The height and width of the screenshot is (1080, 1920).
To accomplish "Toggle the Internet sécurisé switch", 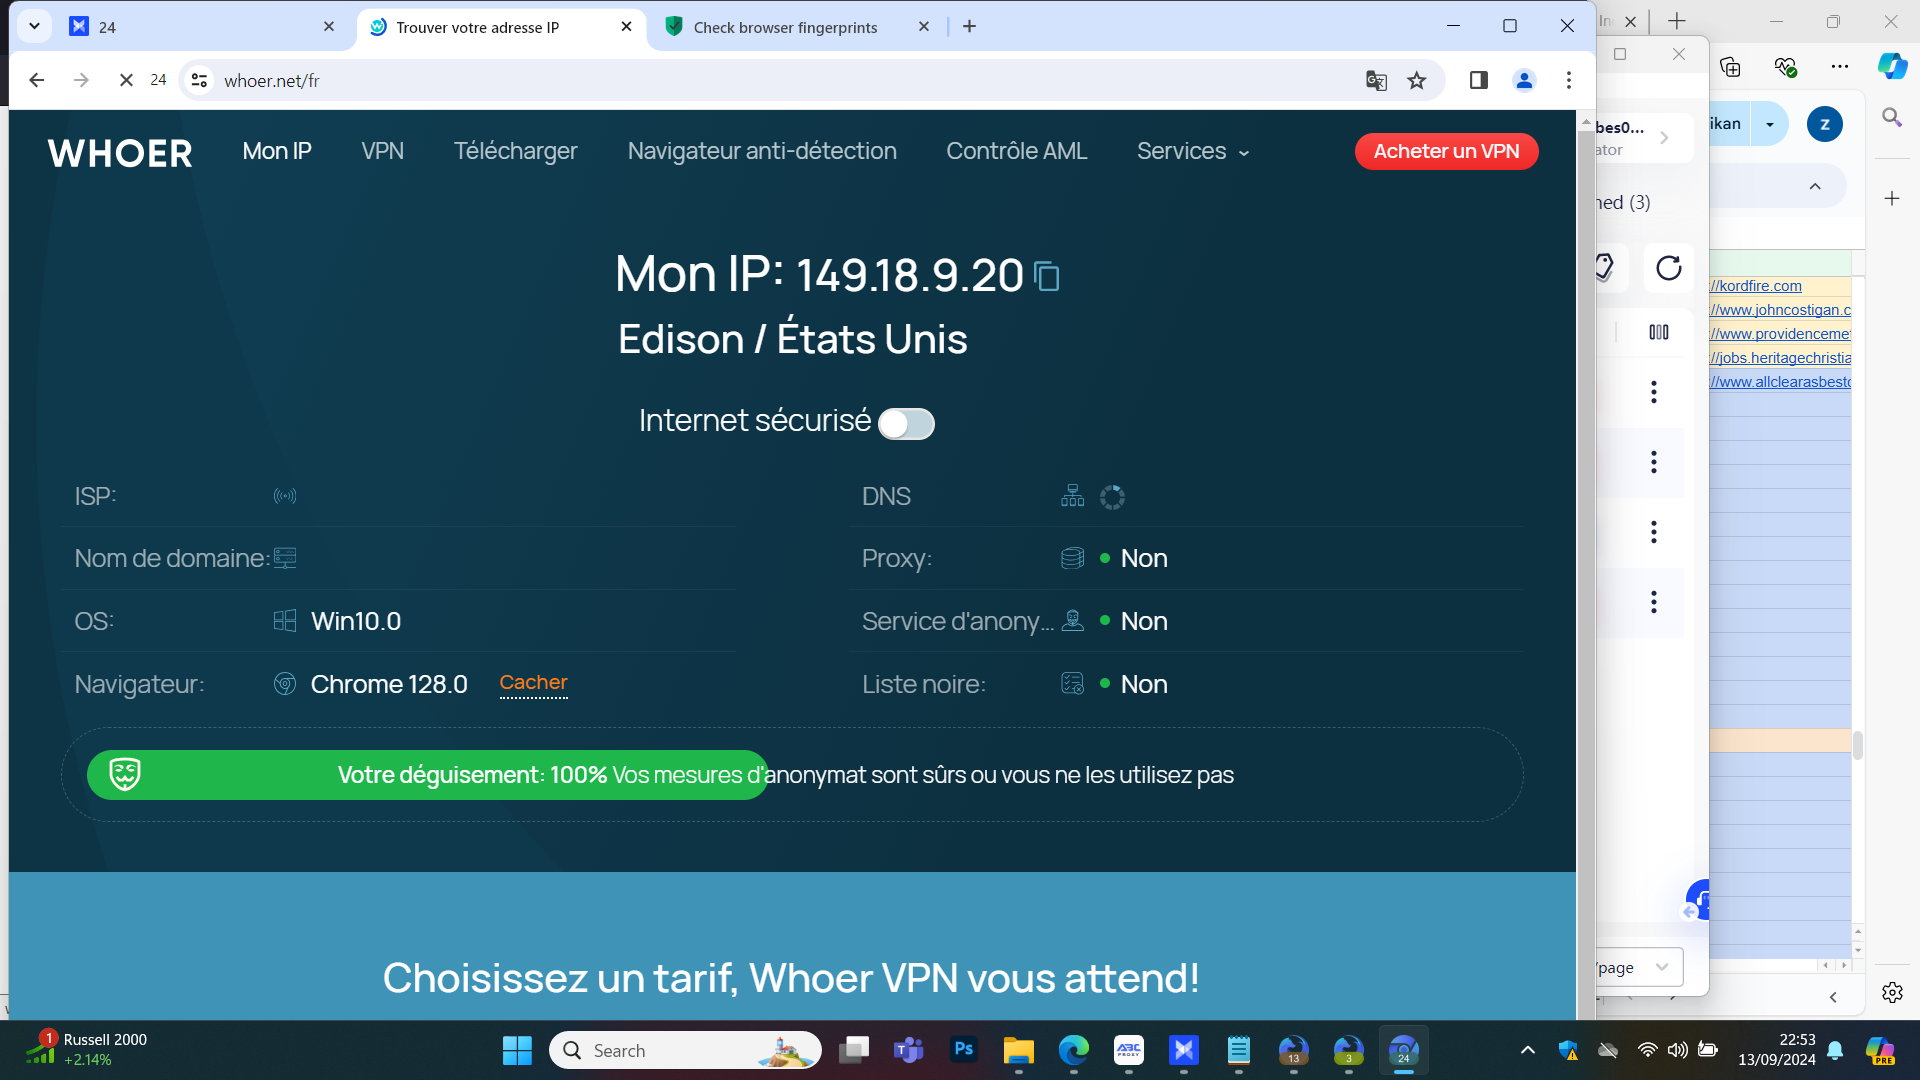I will click(x=906, y=424).
